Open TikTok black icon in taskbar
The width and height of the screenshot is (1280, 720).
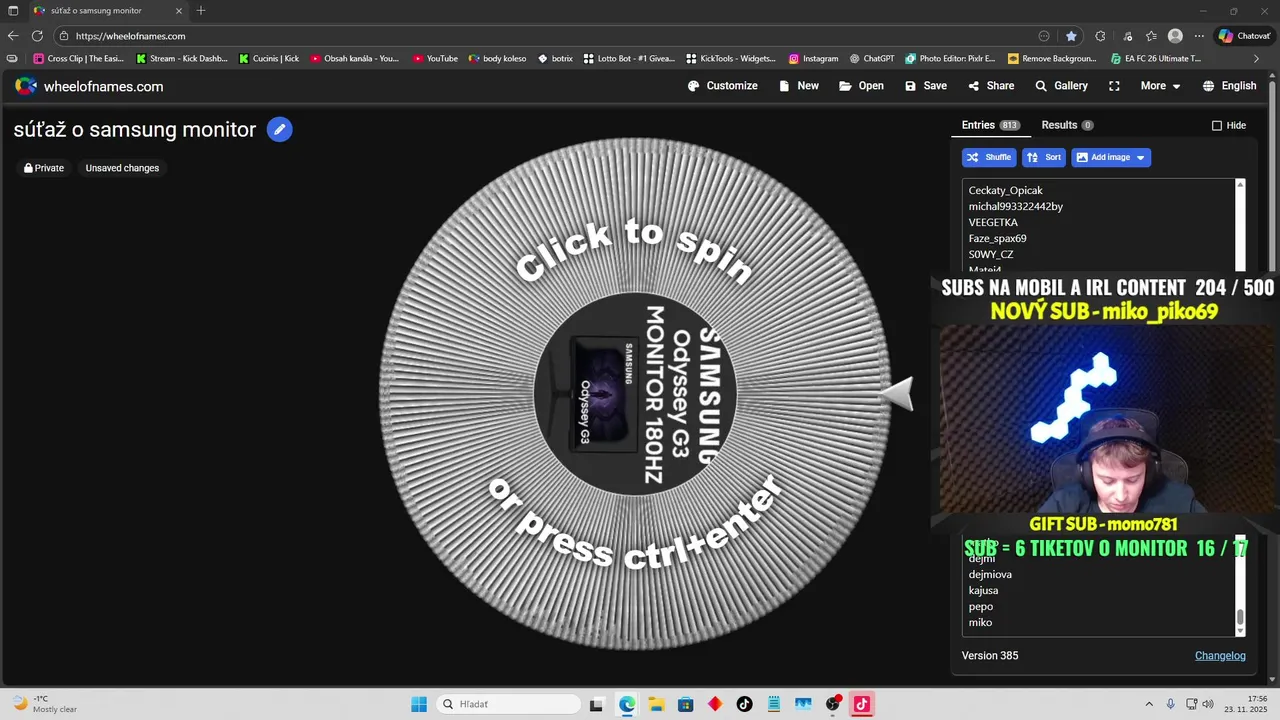click(x=744, y=704)
